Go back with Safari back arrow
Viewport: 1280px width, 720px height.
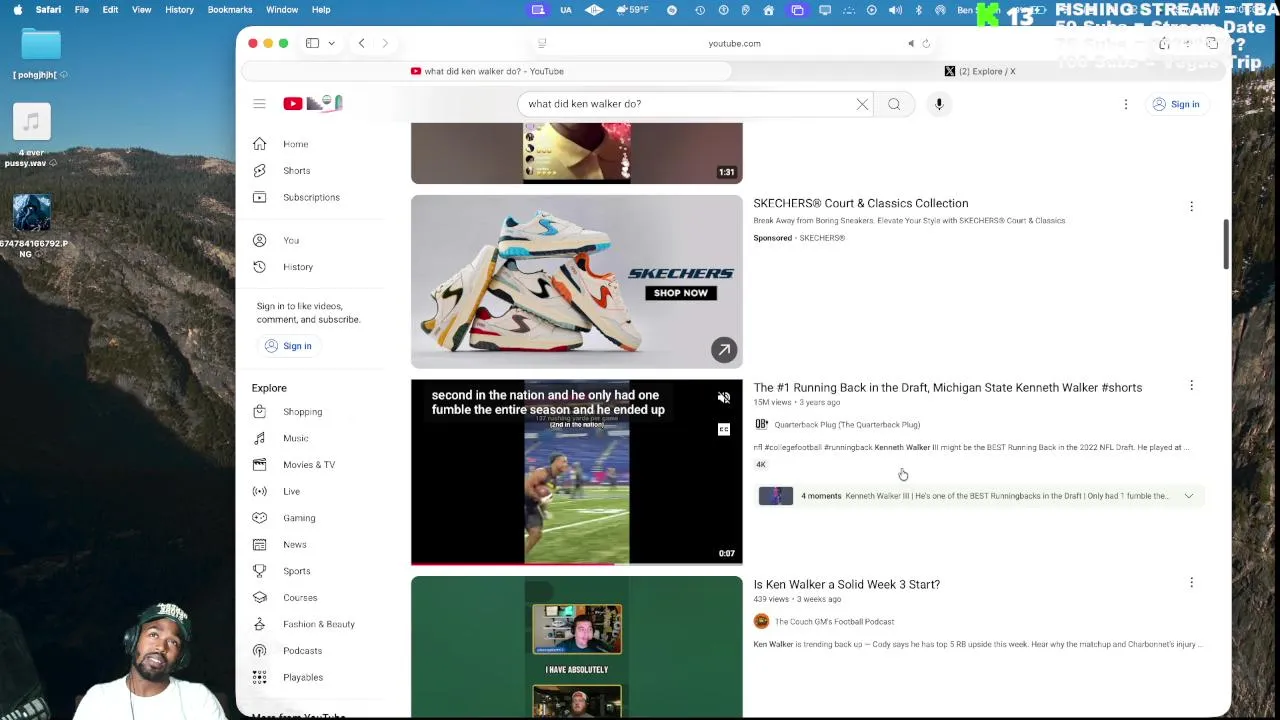tap(361, 43)
